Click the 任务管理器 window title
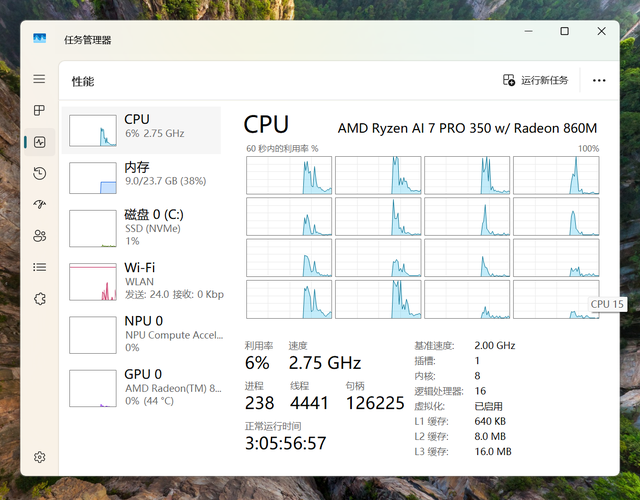 (x=88, y=40)
